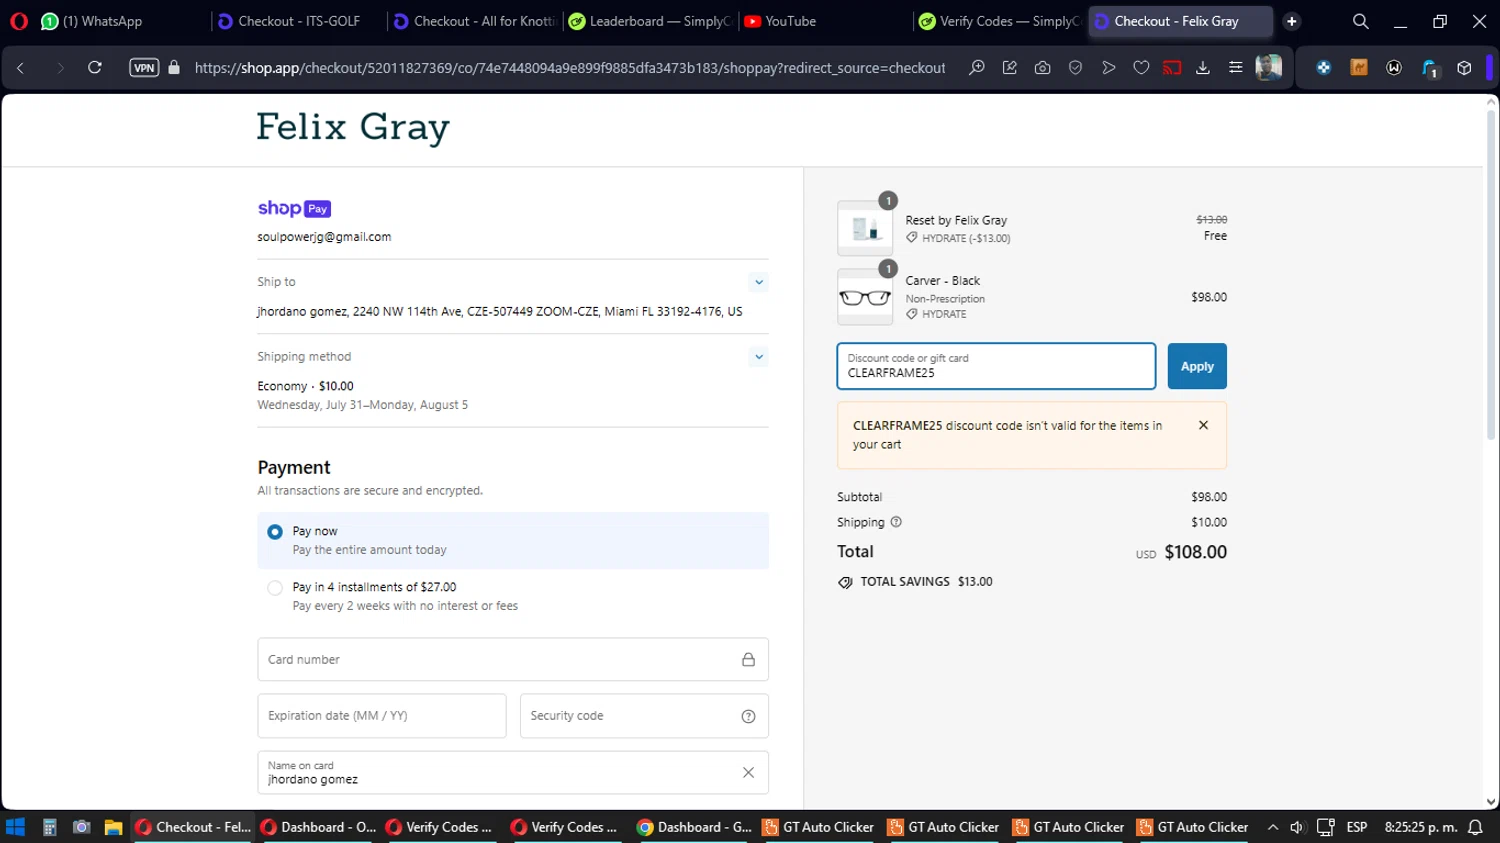Click the Card number field

[x=513, y=660]
